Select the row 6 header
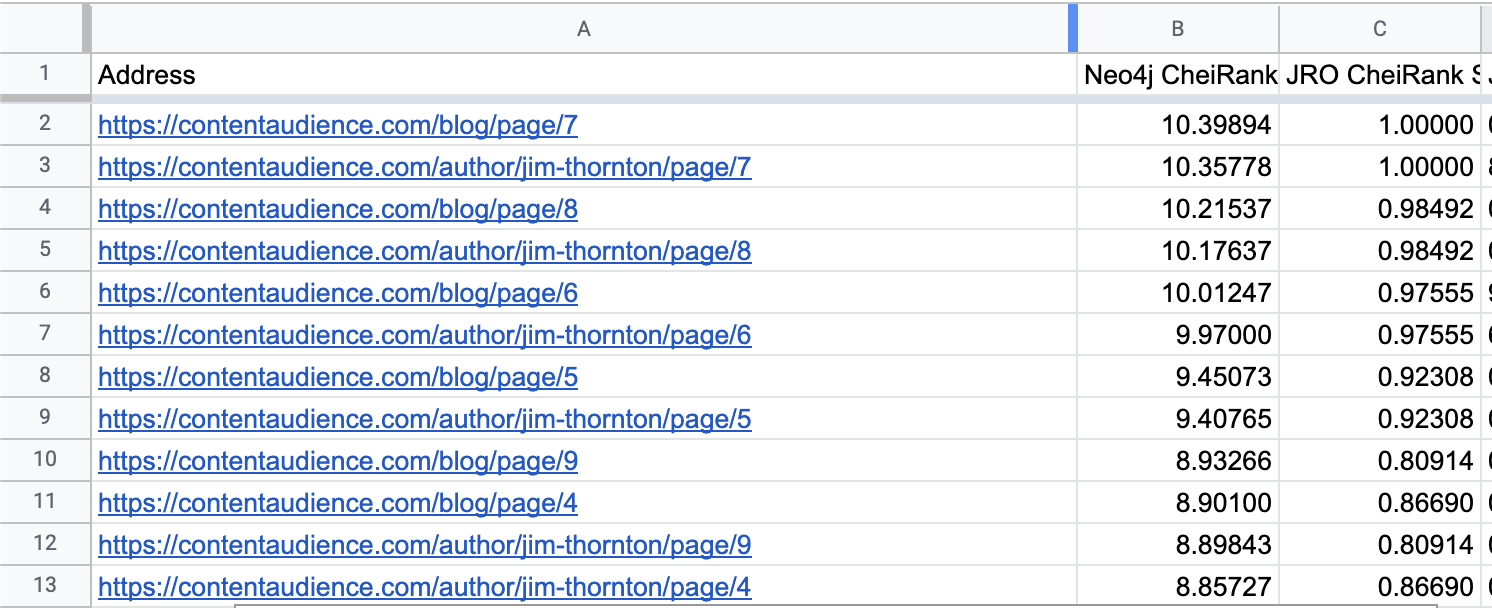 click(45, 294)
